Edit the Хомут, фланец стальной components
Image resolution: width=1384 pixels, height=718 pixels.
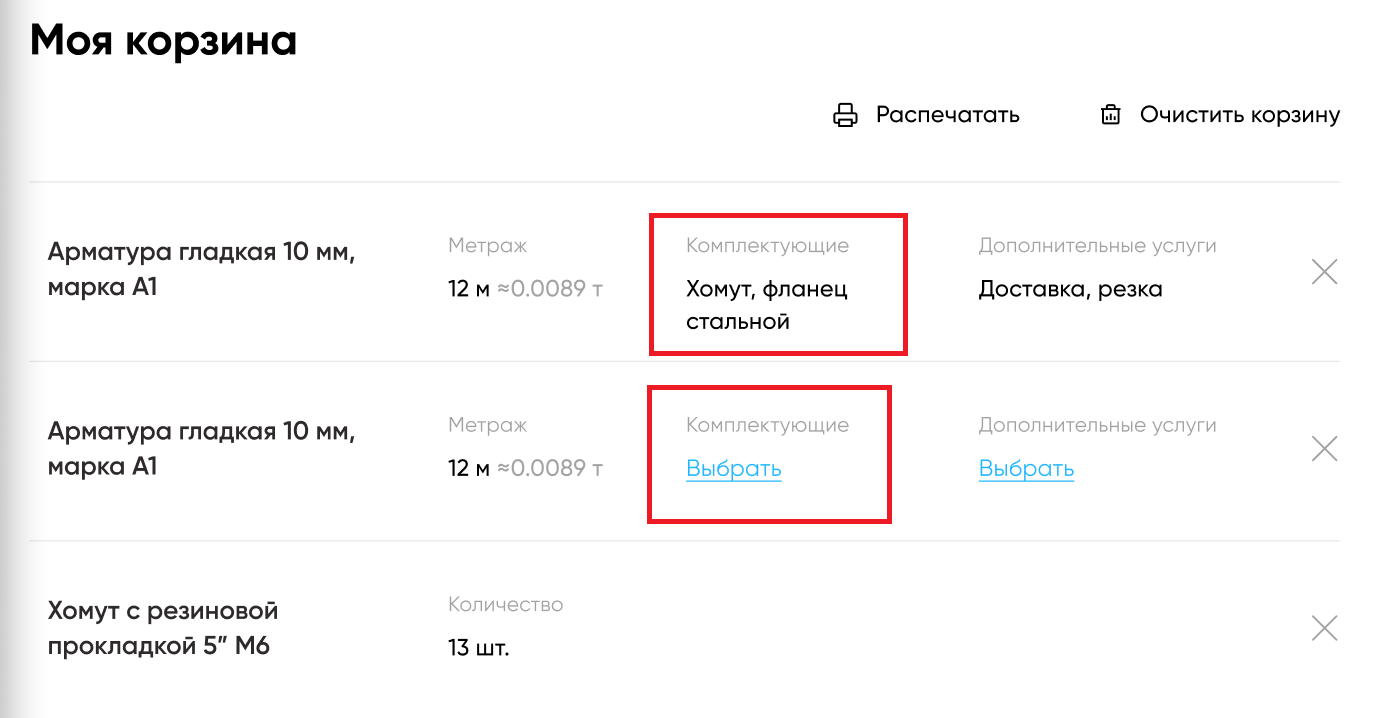click(766, 305)
